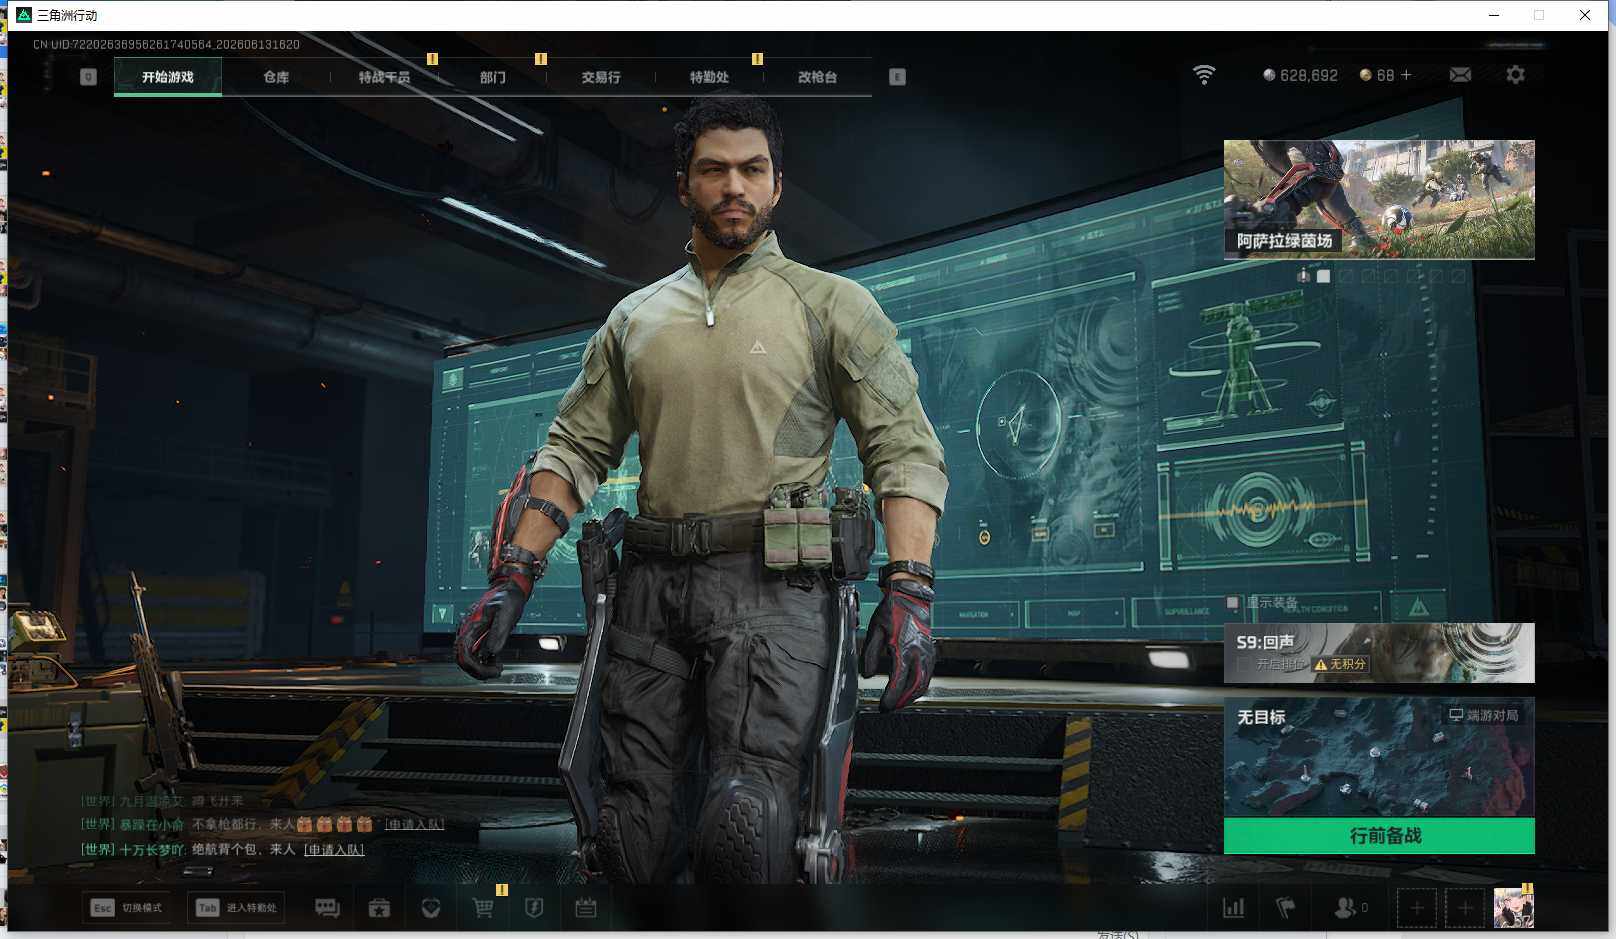Open the 无目标 map selection card
Image resolution: width=1616 pixels, height=939 pixels.
tap(1379, 757)
